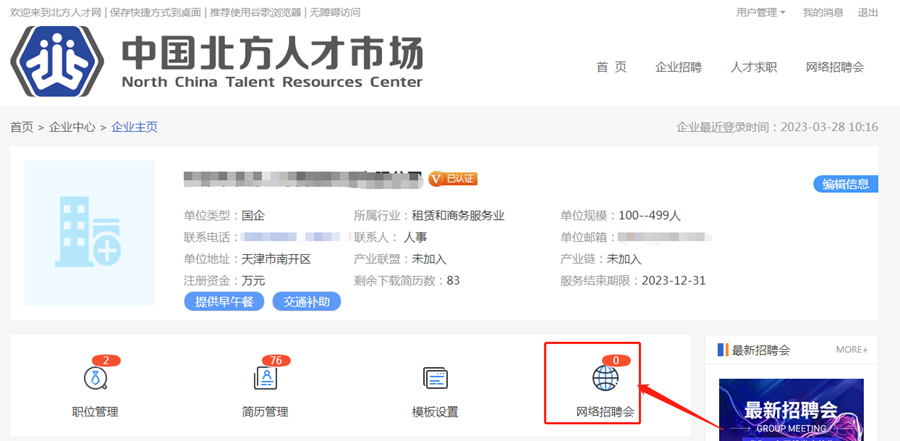The image size is (900, 441).
Task: Open the 职位管理 tie icon
Action: (x=95, y=378)
